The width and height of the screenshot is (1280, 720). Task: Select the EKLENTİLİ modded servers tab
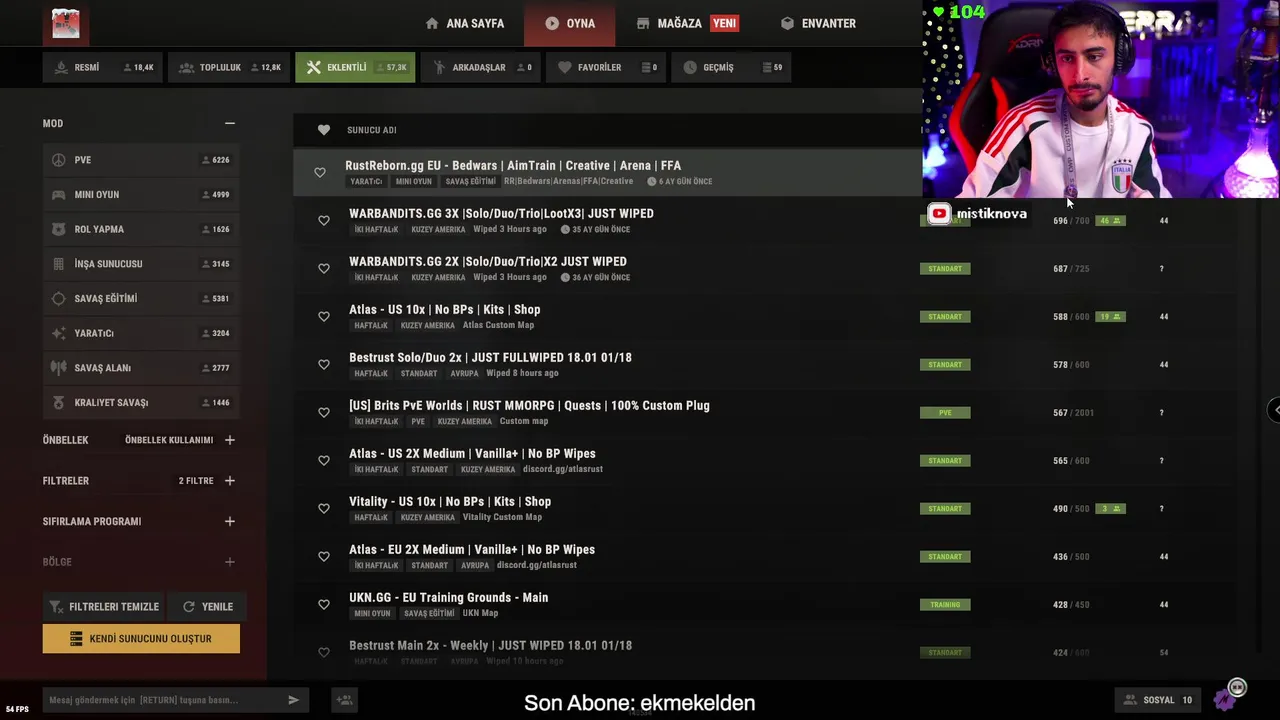(355, 67)
